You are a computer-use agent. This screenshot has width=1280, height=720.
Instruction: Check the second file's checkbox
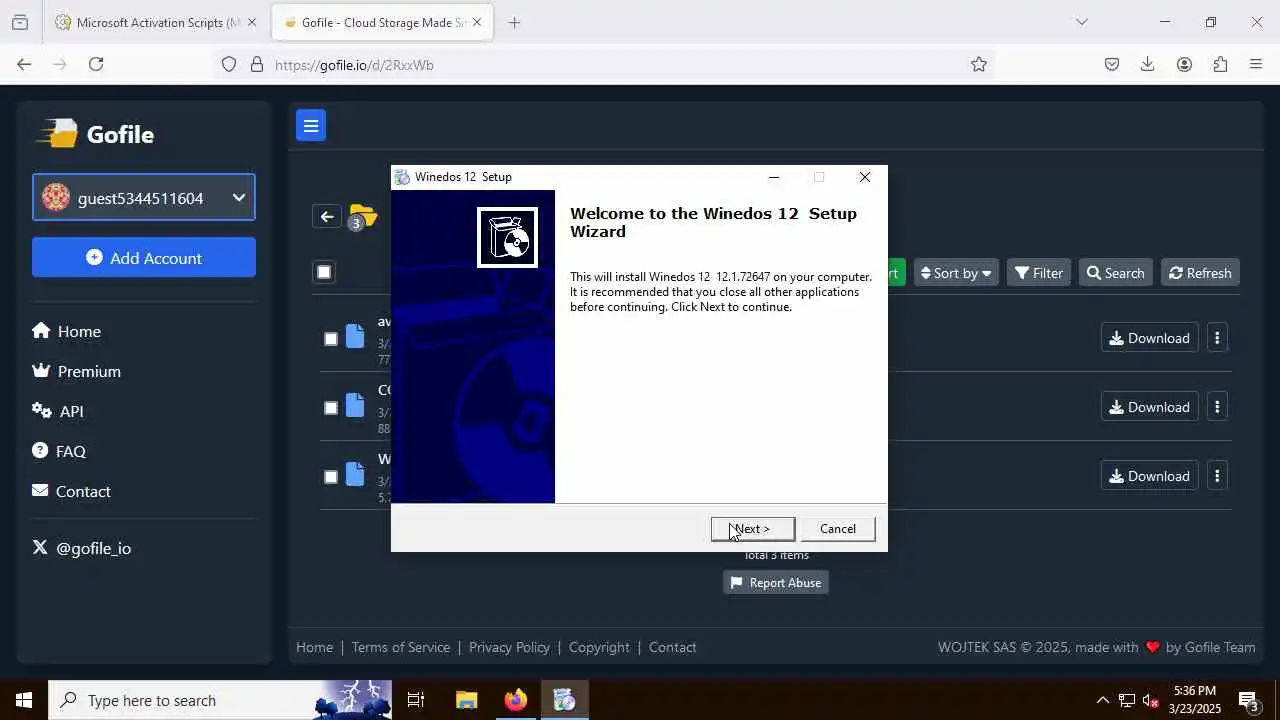(331, 408)
